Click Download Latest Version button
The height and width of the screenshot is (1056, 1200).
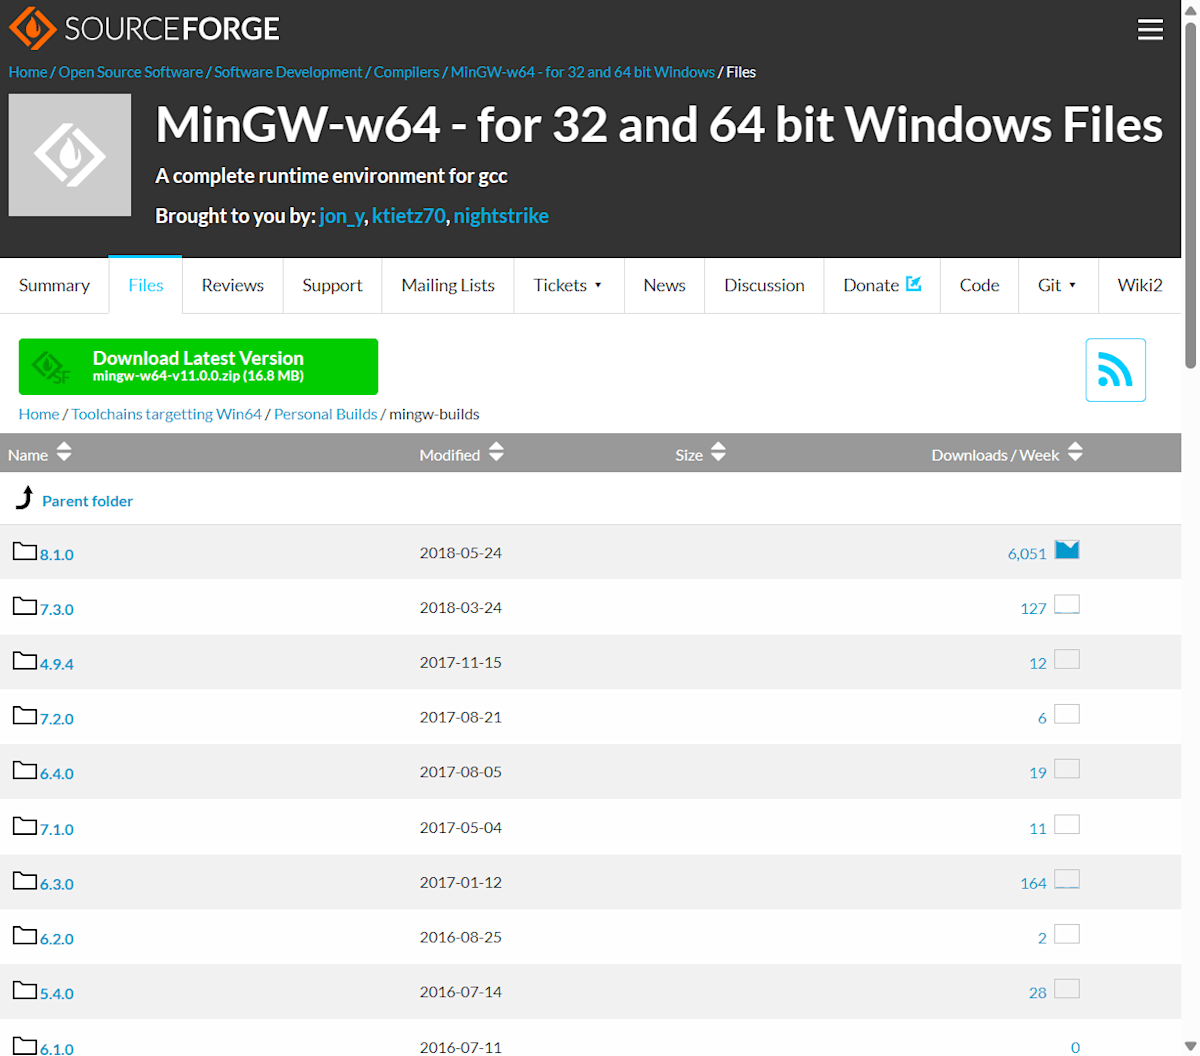point(198,366)
